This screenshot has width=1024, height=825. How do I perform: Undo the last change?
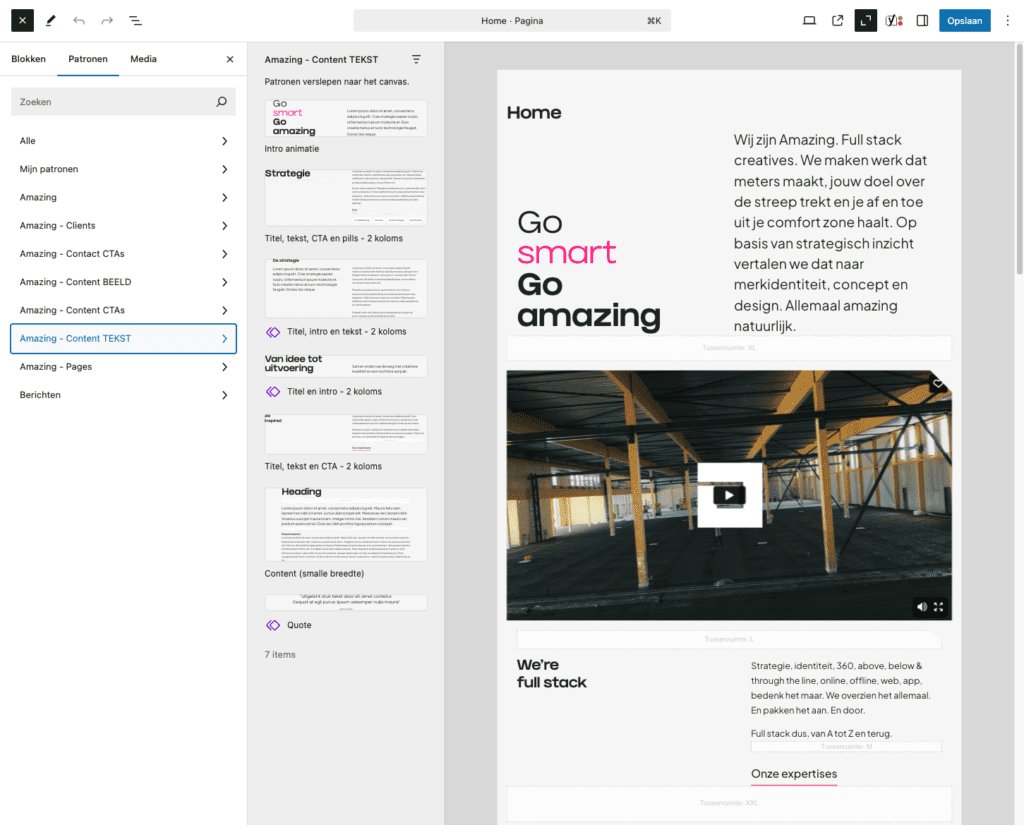coord(79,20)
